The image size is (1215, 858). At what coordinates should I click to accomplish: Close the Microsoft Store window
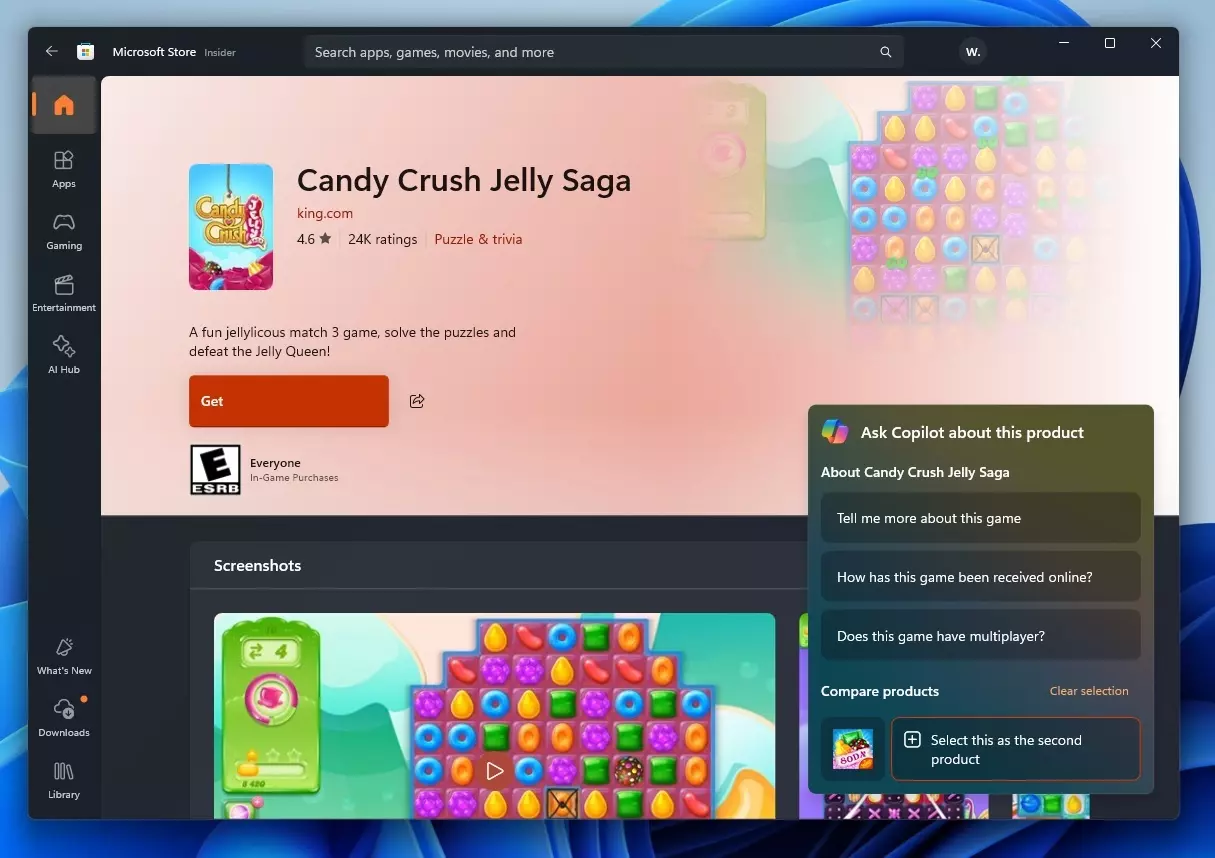(x=1156, y=44)
